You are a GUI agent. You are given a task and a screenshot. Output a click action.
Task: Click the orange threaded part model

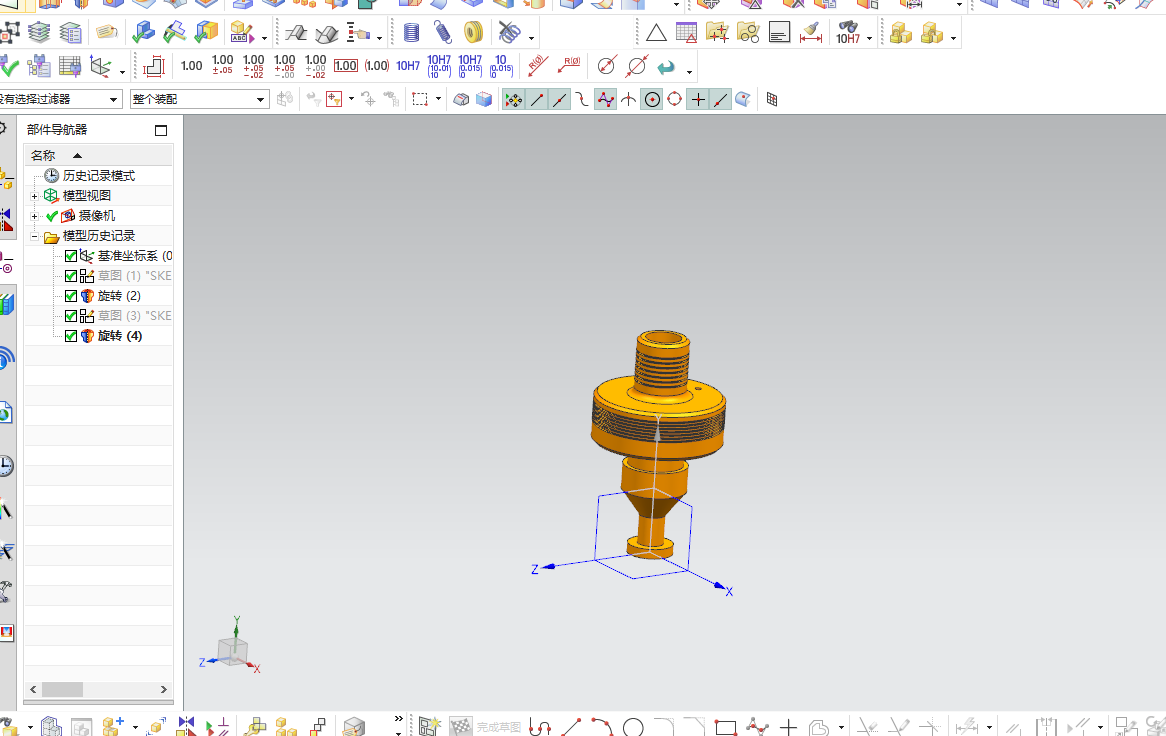tap(657, 443)
